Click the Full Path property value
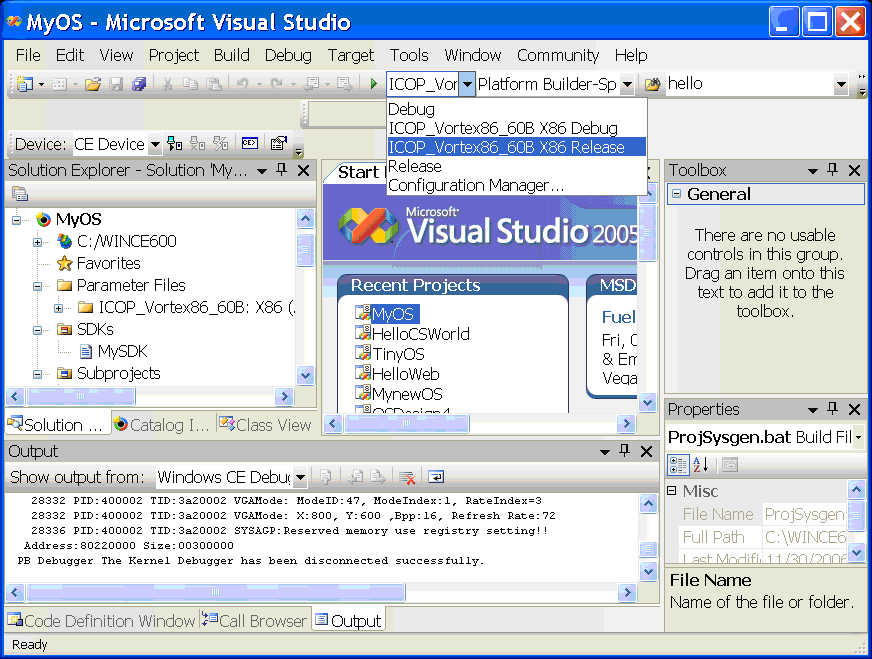The height and width of the screenshot is (659, 872). (x=804, y=537)
